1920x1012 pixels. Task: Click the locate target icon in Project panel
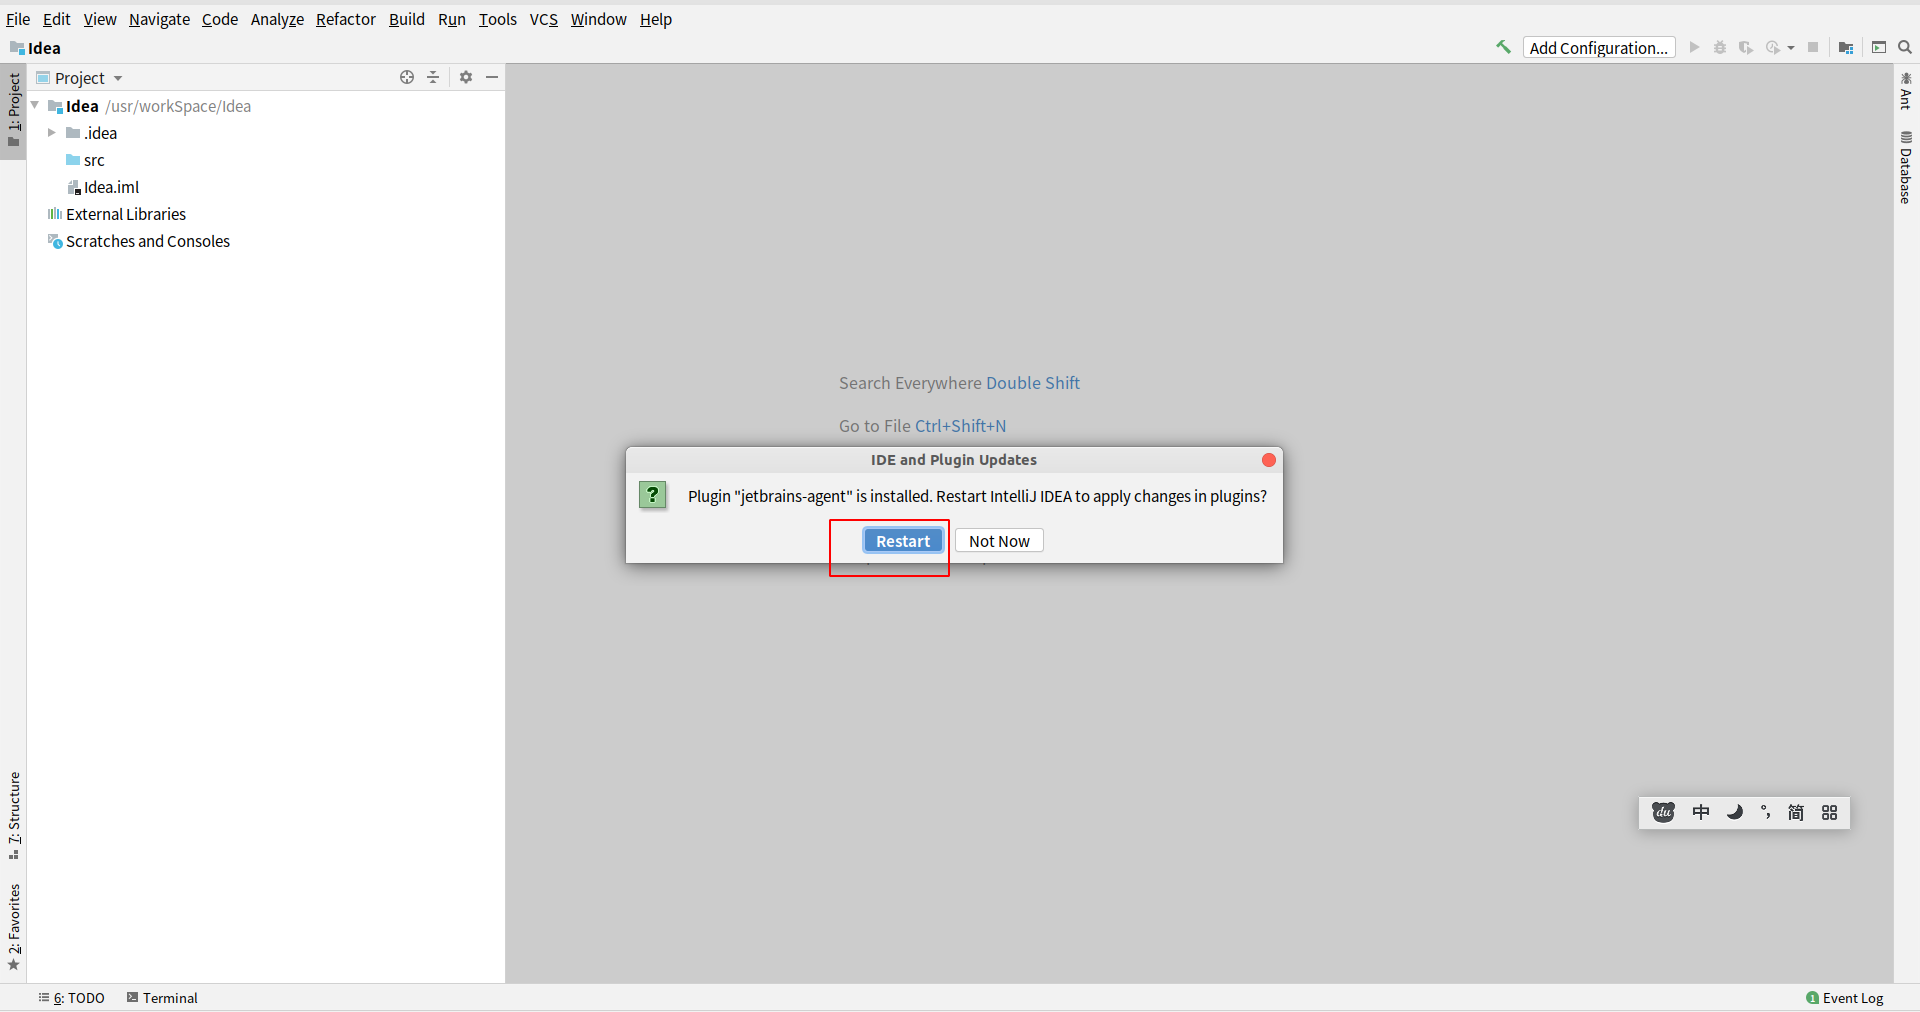click(x=407, y=77)
